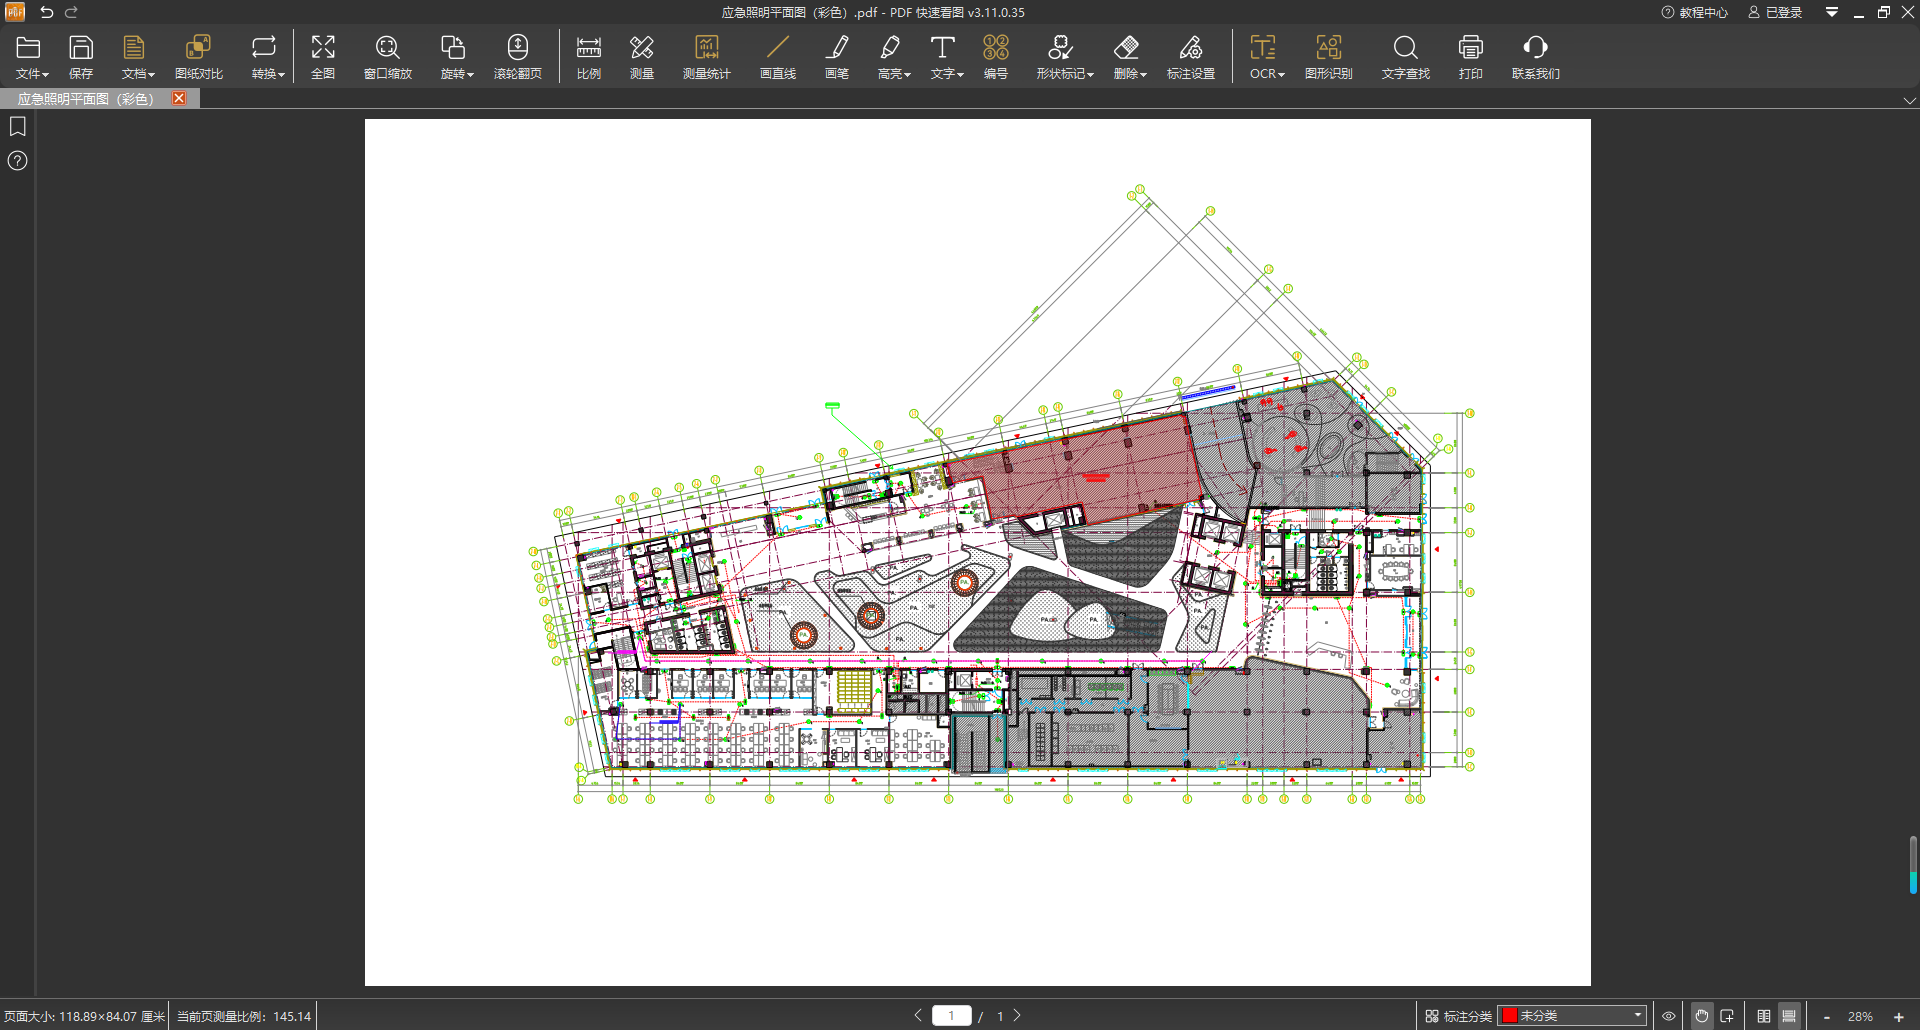Choose the 画直线 line drawing tool
The height and width of the screenshot is (1030, 1920).
(x=778, y=57)
